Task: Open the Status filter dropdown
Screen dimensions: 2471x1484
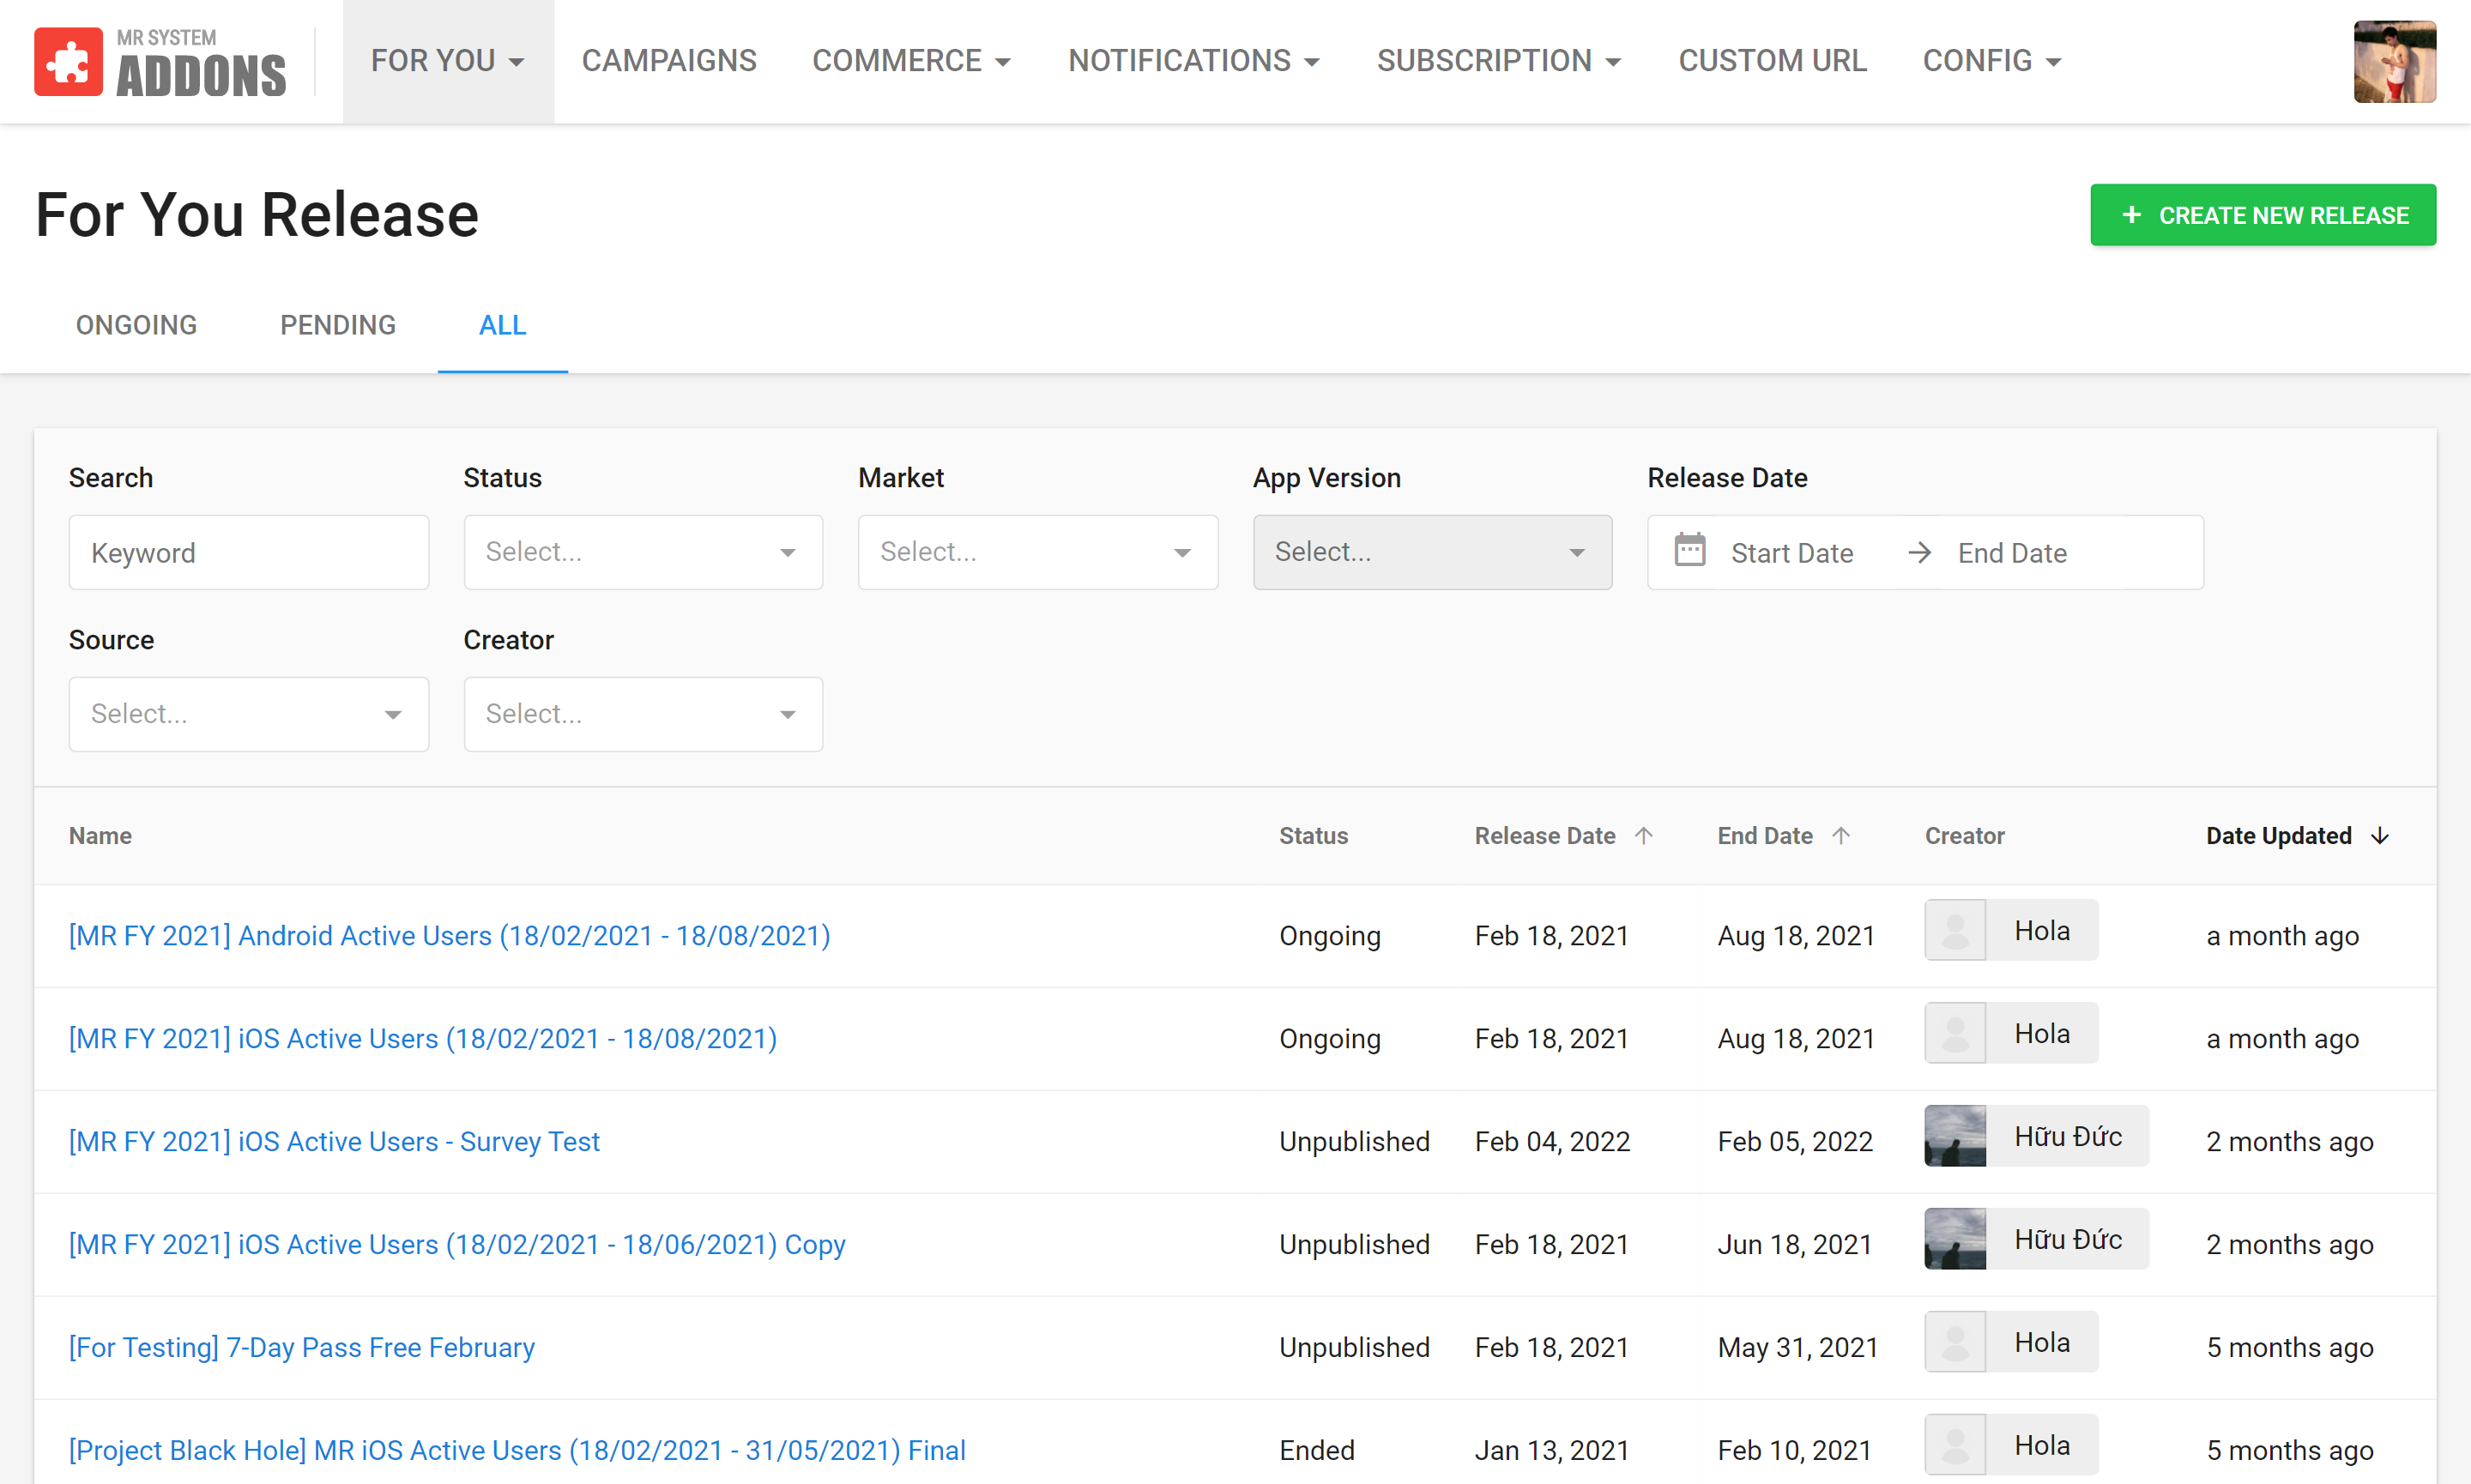Action: point(643,552)
